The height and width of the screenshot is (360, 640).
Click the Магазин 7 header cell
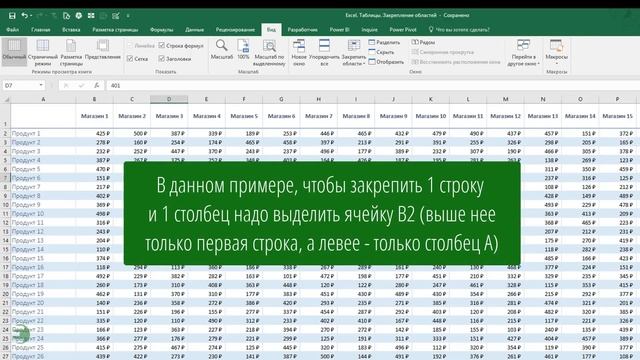coord(318,116)
